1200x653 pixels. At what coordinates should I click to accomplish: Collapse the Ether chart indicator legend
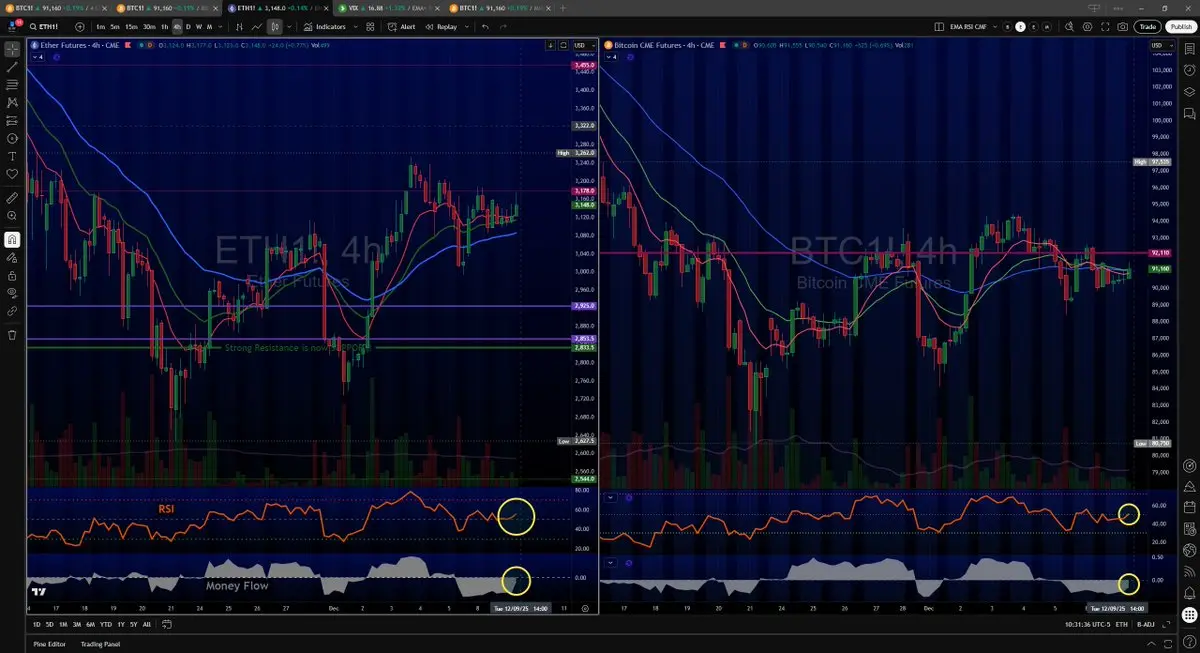click(x=38, y=57)
